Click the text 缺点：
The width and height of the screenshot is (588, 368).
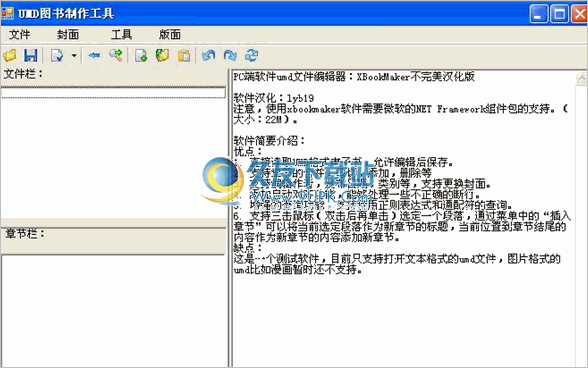tap(248, 248)
